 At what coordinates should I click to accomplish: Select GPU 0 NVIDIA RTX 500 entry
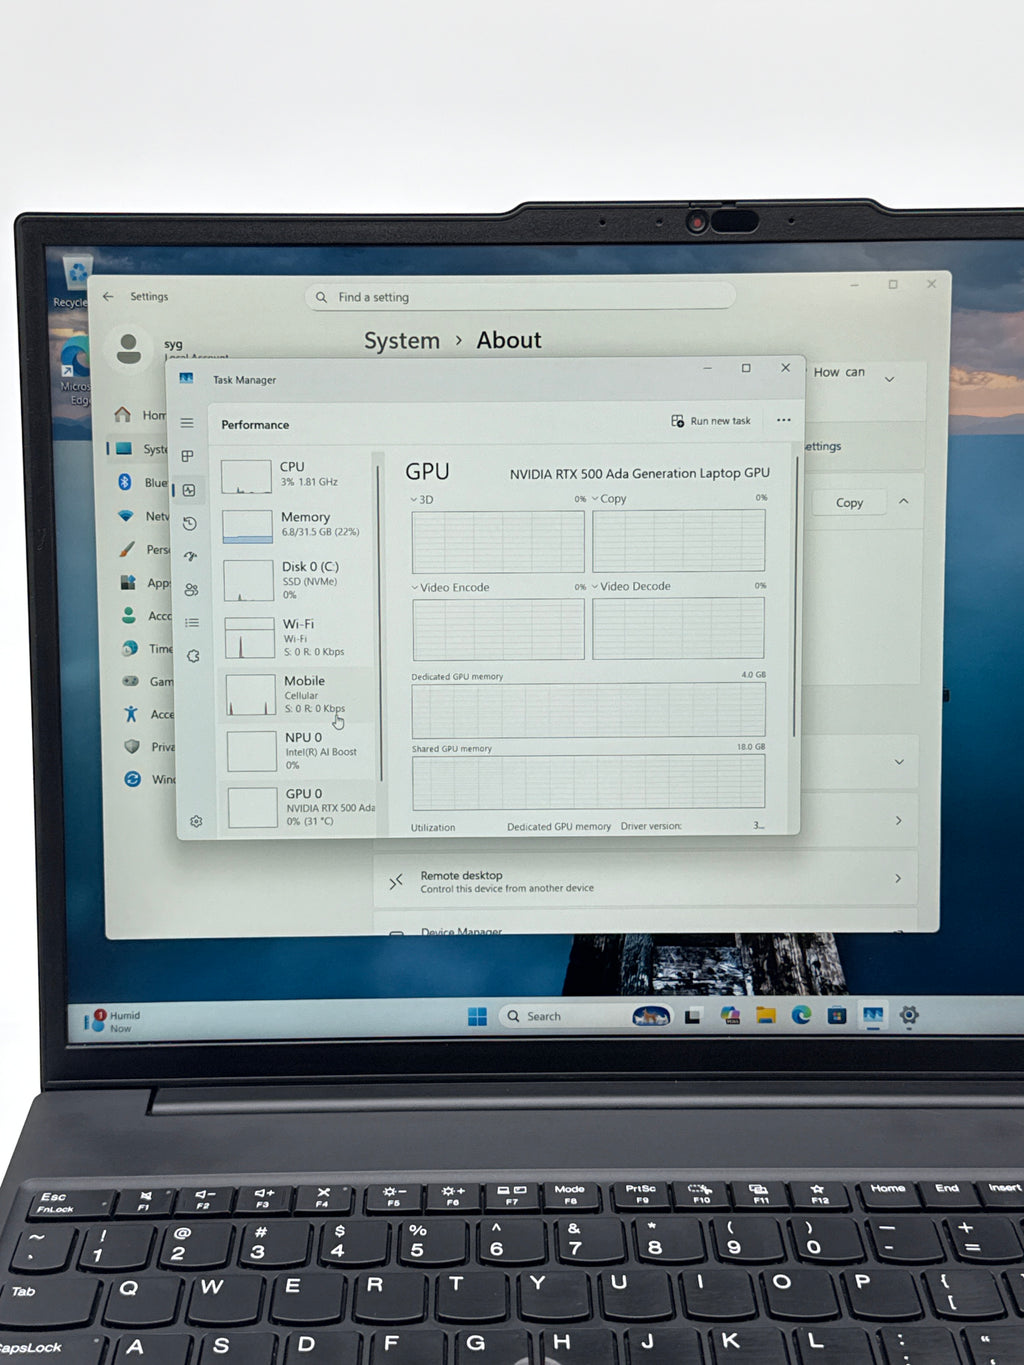tap(301, 807)
